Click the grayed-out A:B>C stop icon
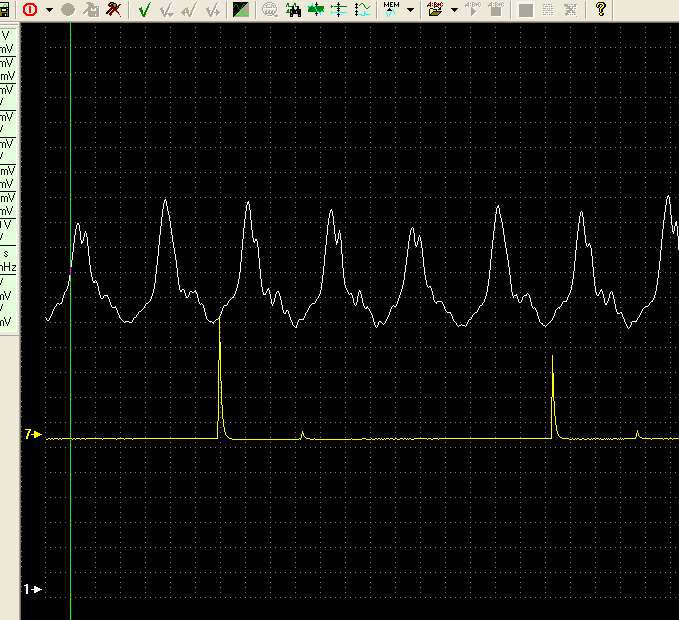Image resolution: width=679 pixels, height=620 pixels. tap(496, 9)
